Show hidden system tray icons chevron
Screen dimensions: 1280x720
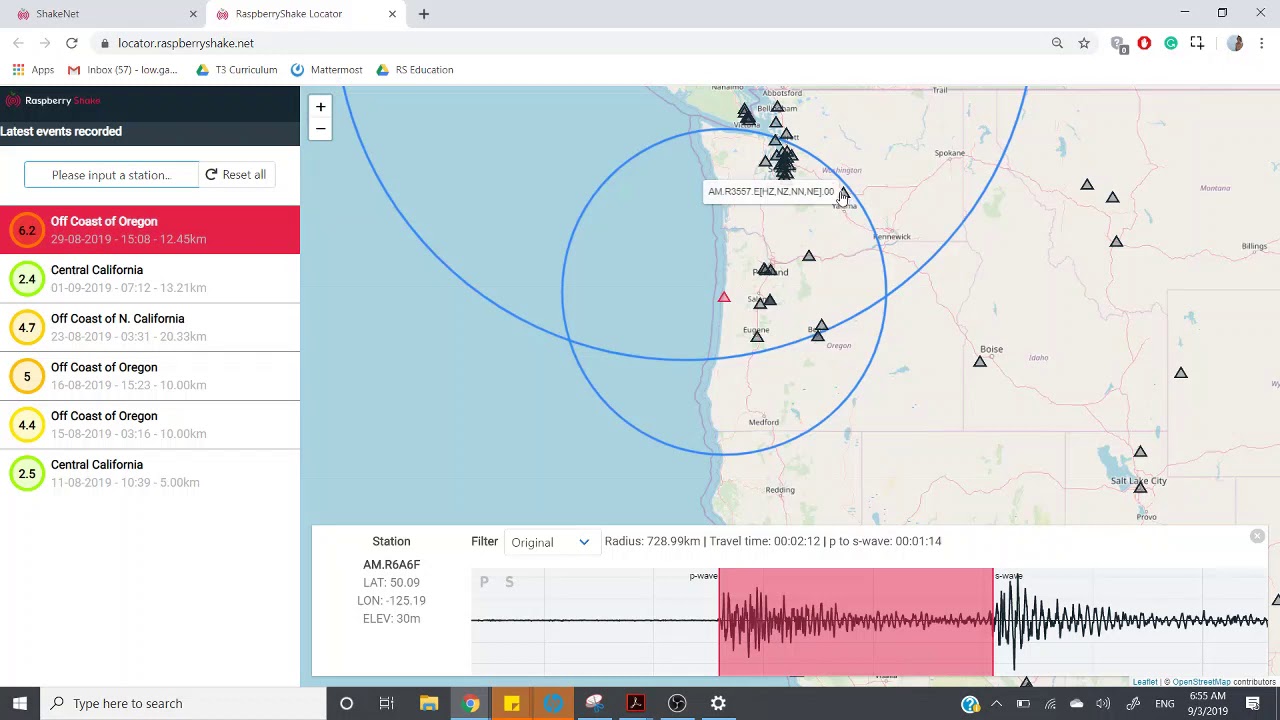(996, 703)
